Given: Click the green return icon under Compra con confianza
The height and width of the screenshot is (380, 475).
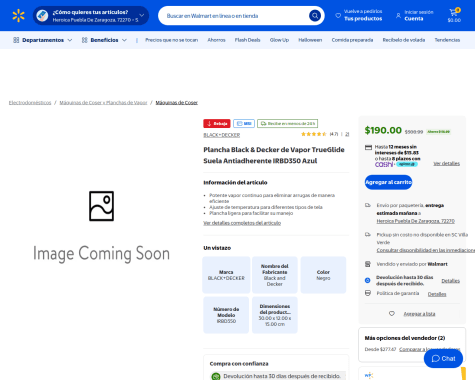Looking at the screenshot, I should tap(216, 376).
